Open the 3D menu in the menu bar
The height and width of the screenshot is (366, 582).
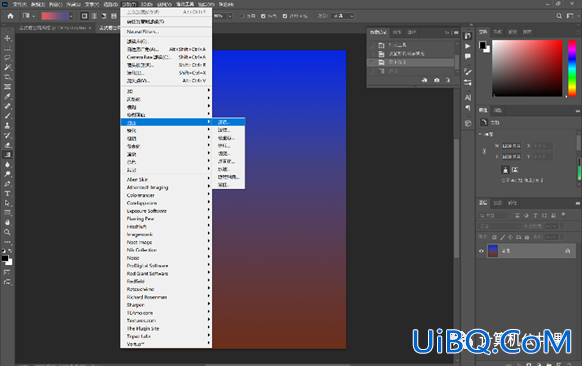tap(147, 4)
